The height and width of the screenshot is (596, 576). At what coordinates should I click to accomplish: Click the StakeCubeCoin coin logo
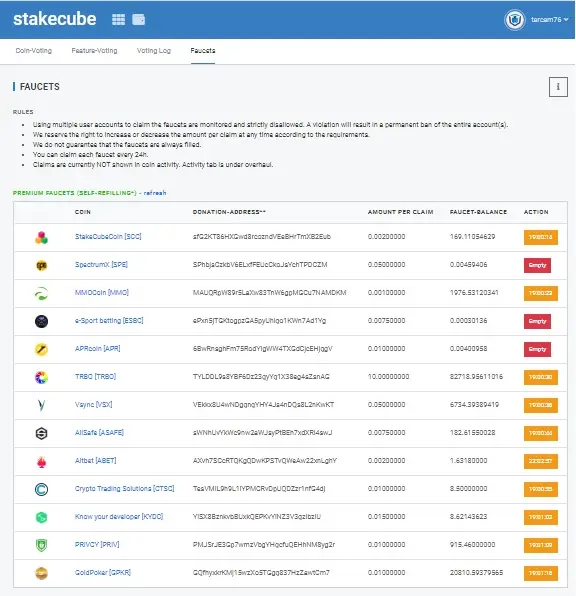click(41, 237)
